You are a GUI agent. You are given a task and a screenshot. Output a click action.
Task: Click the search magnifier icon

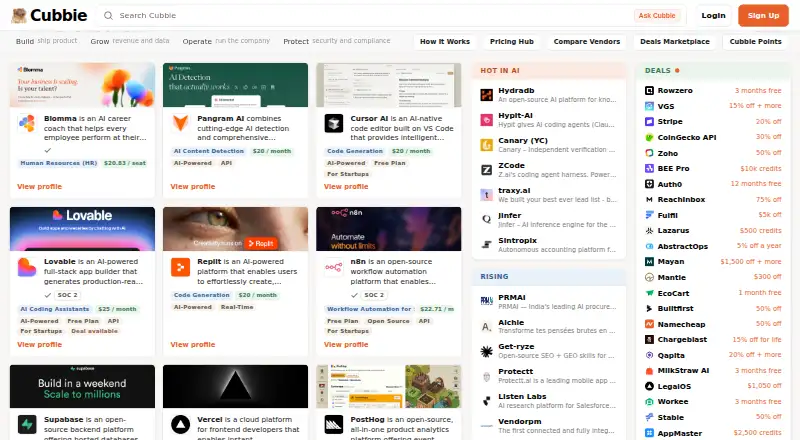pos(108,16)
